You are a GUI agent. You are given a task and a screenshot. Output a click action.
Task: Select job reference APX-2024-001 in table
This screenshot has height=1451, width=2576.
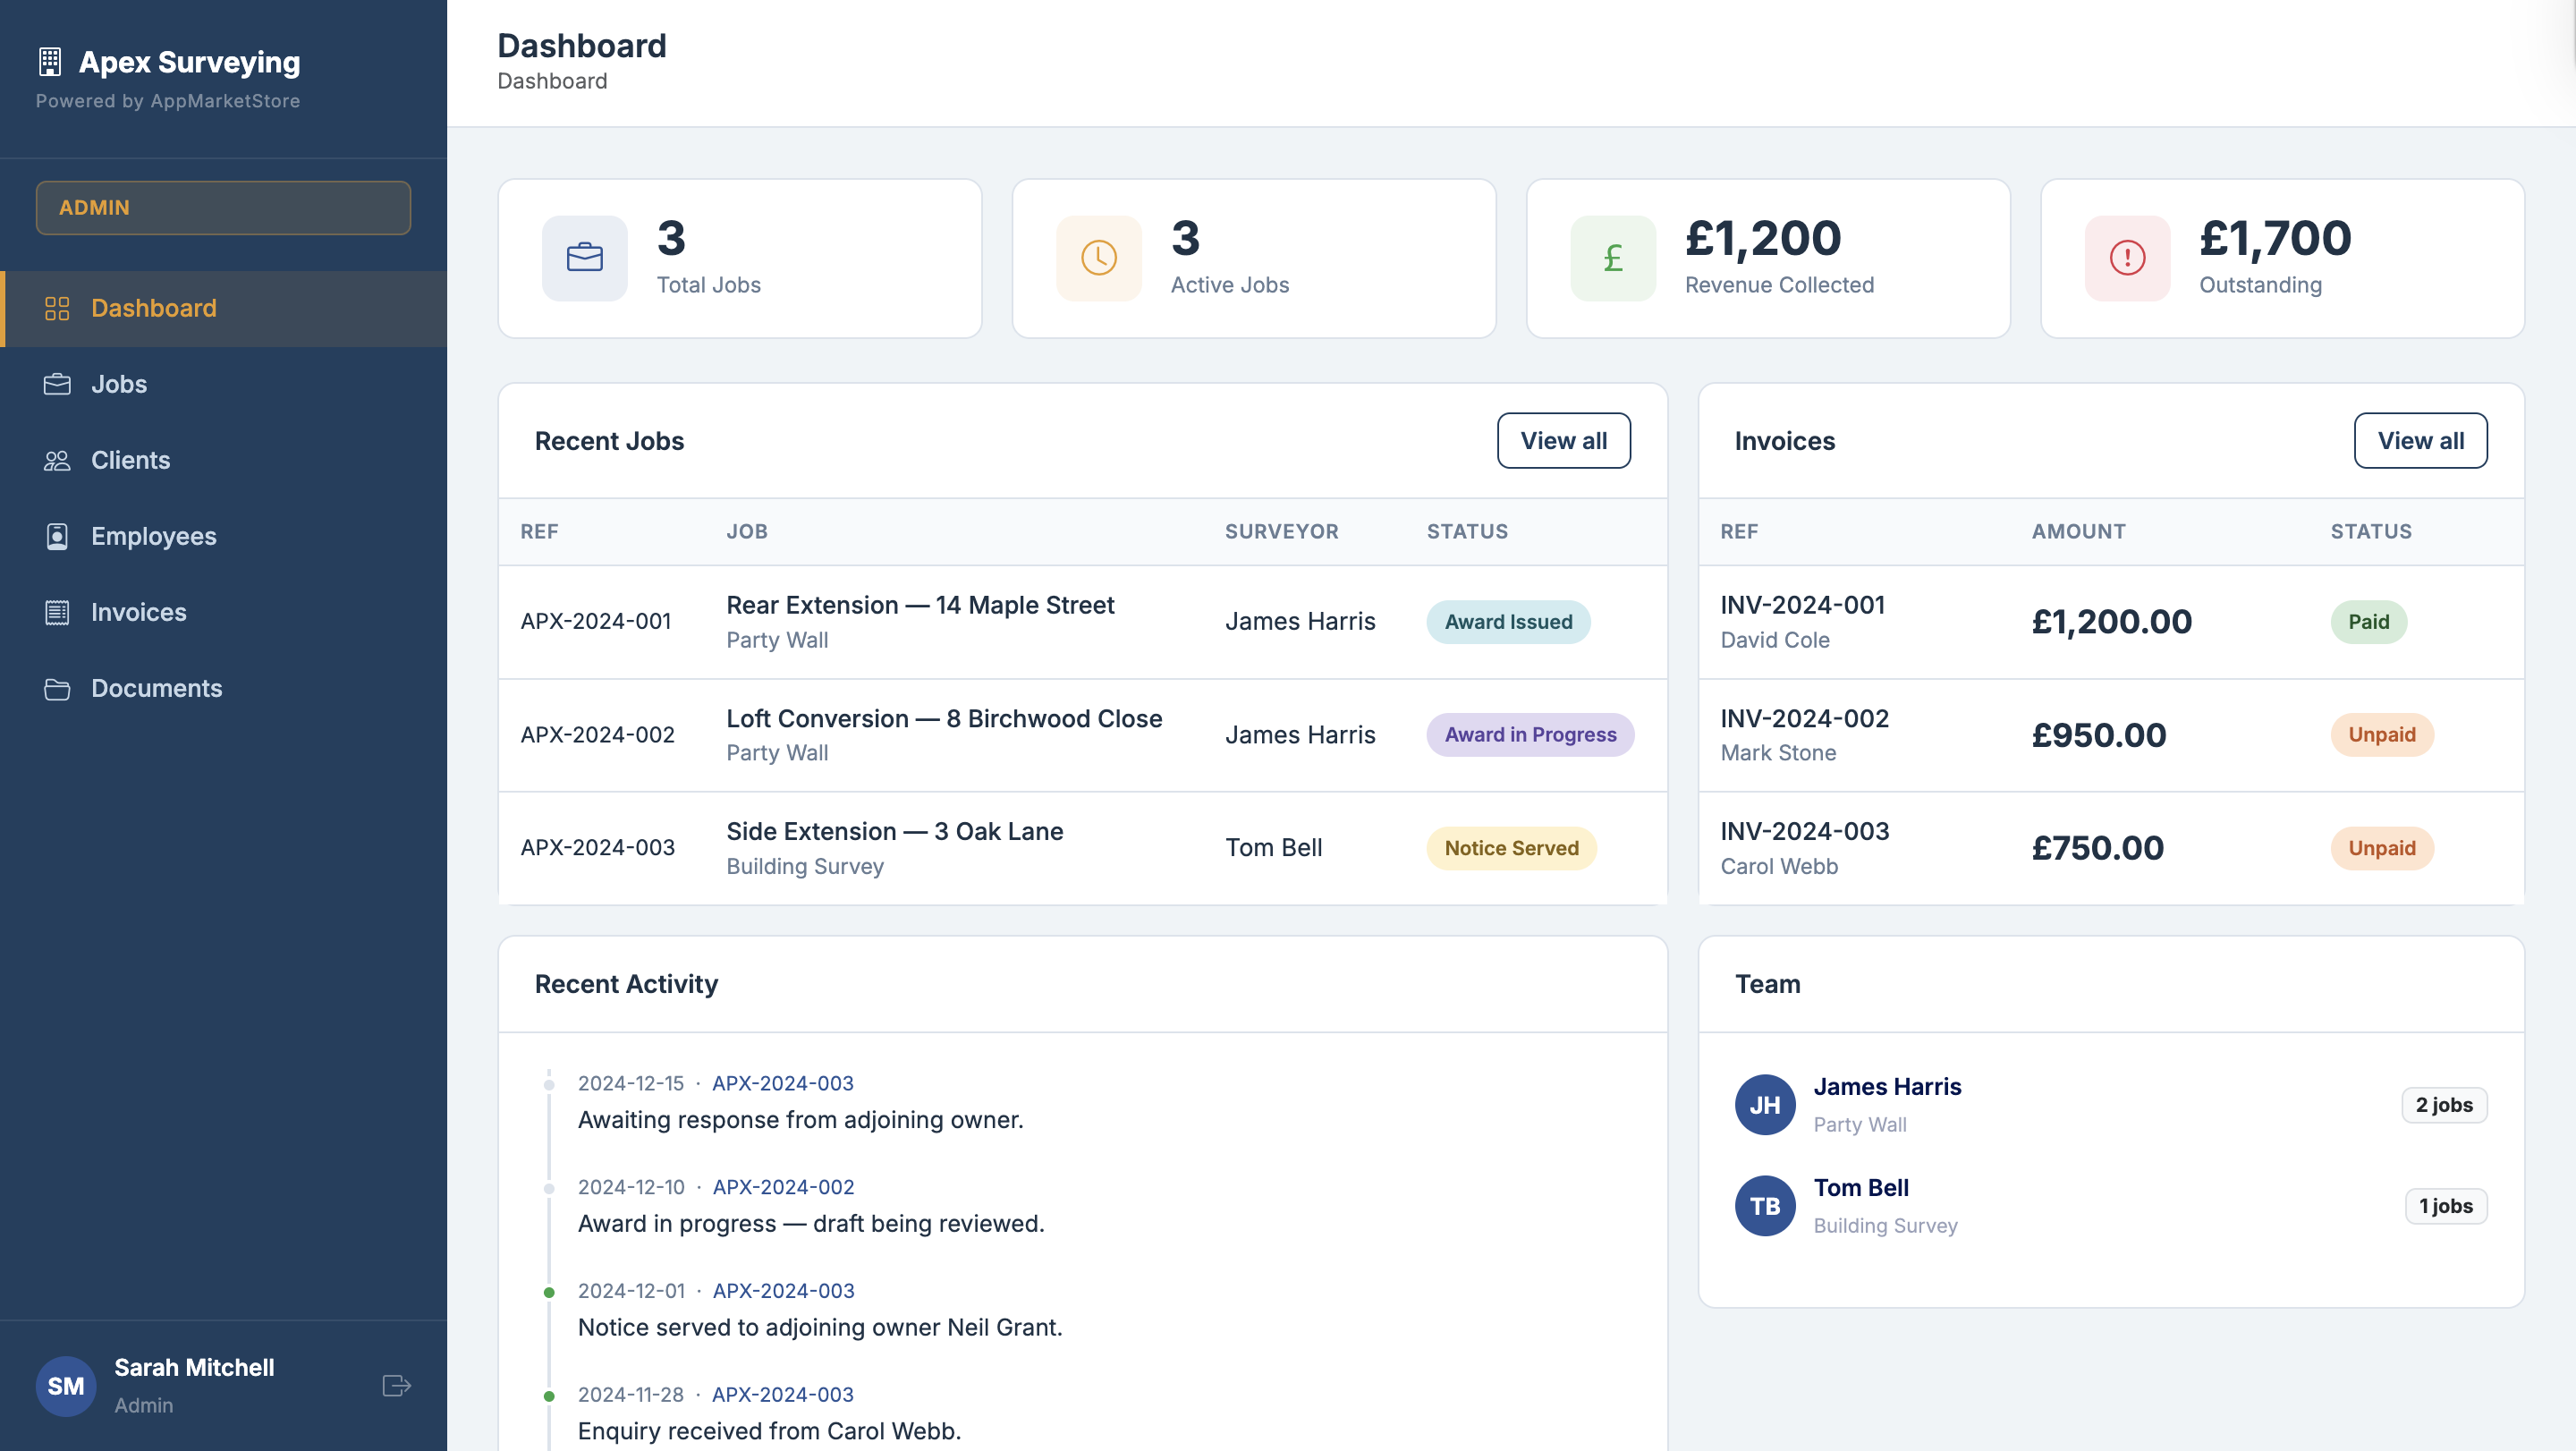coord(596,621)
